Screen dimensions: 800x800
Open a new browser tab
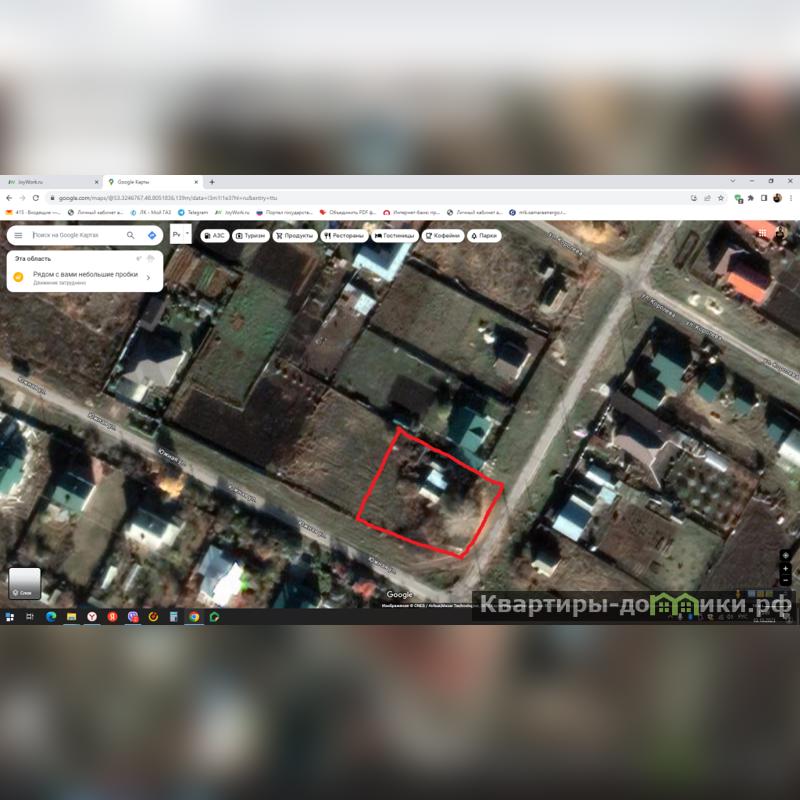point(212,182)
